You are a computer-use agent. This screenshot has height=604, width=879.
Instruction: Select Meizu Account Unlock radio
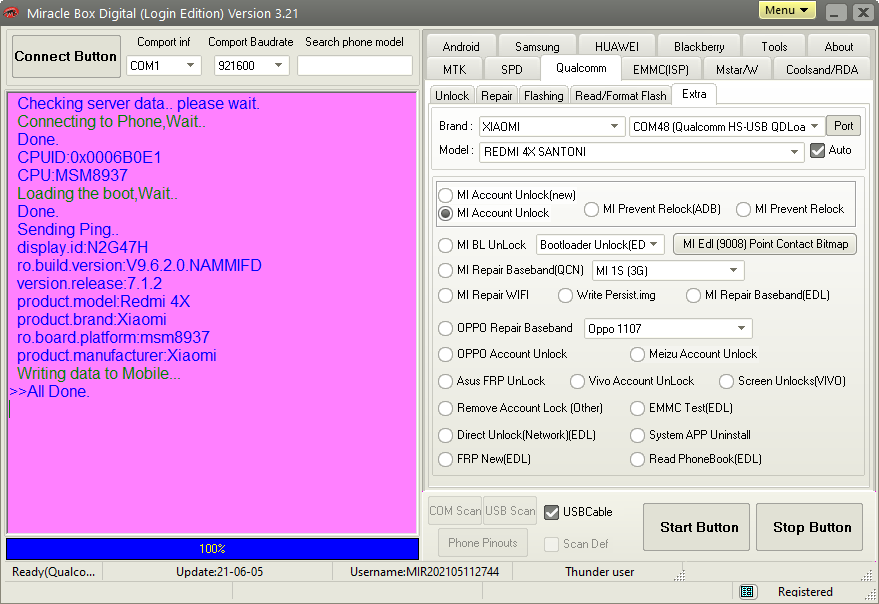point(637,354)
